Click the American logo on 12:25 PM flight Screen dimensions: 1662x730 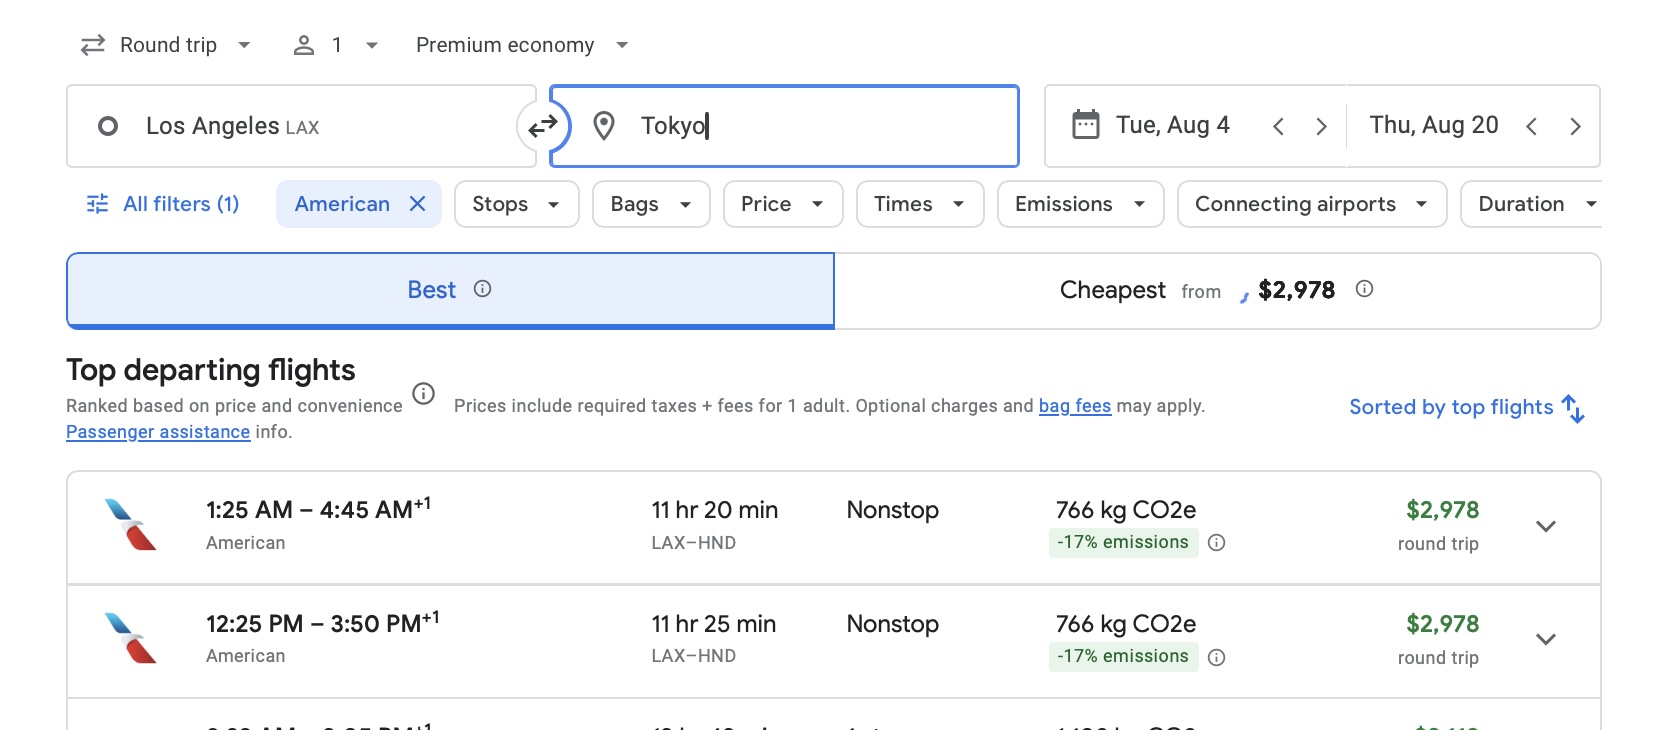[131, 638]
